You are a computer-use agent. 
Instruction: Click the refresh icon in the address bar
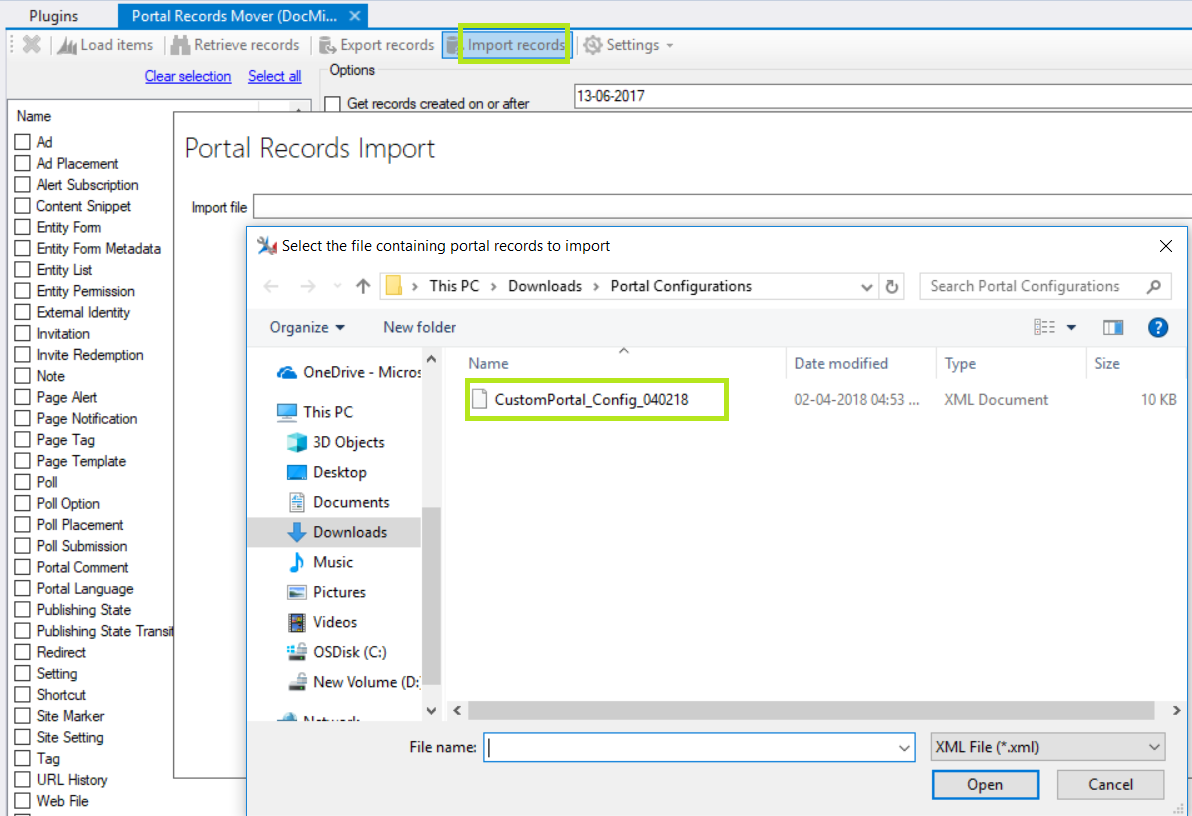click(x=893, y=286)
